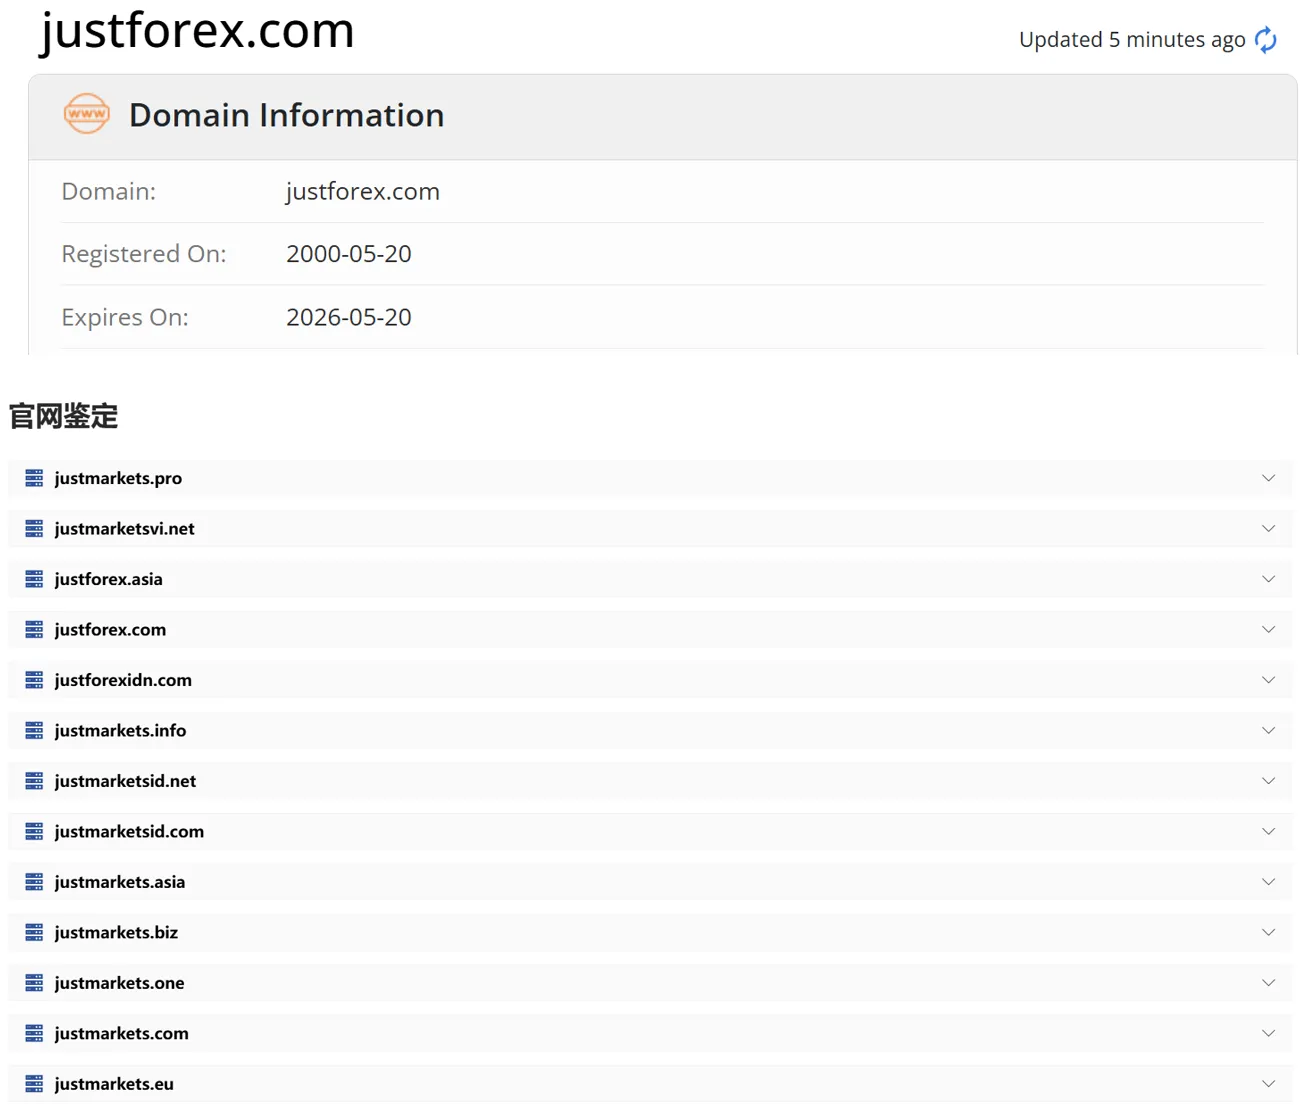1305x1111 pixels.
Task: Click the server icon beside justmarkets.pro
Action: coord(34,478)
